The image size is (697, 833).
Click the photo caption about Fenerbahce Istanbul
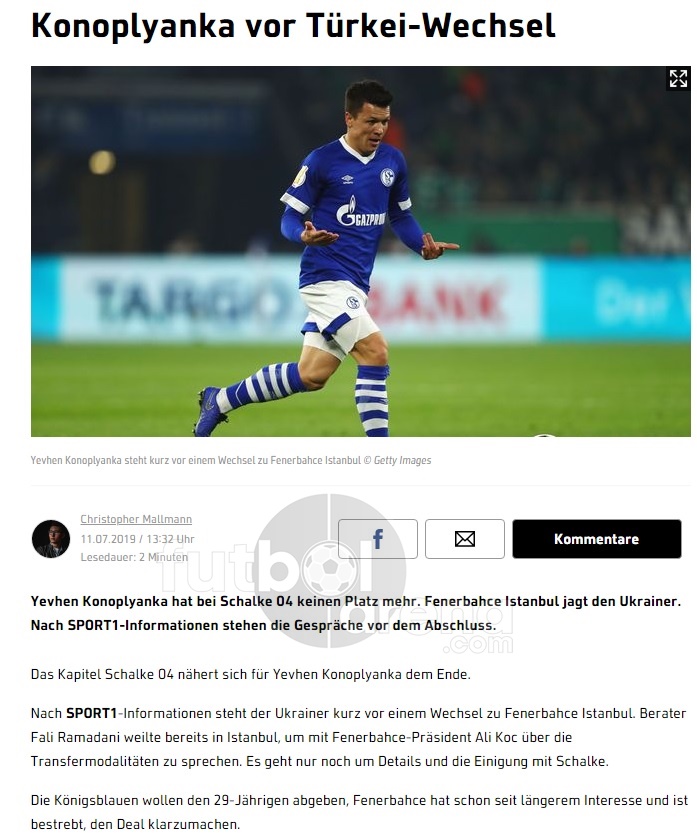[231, 460]
